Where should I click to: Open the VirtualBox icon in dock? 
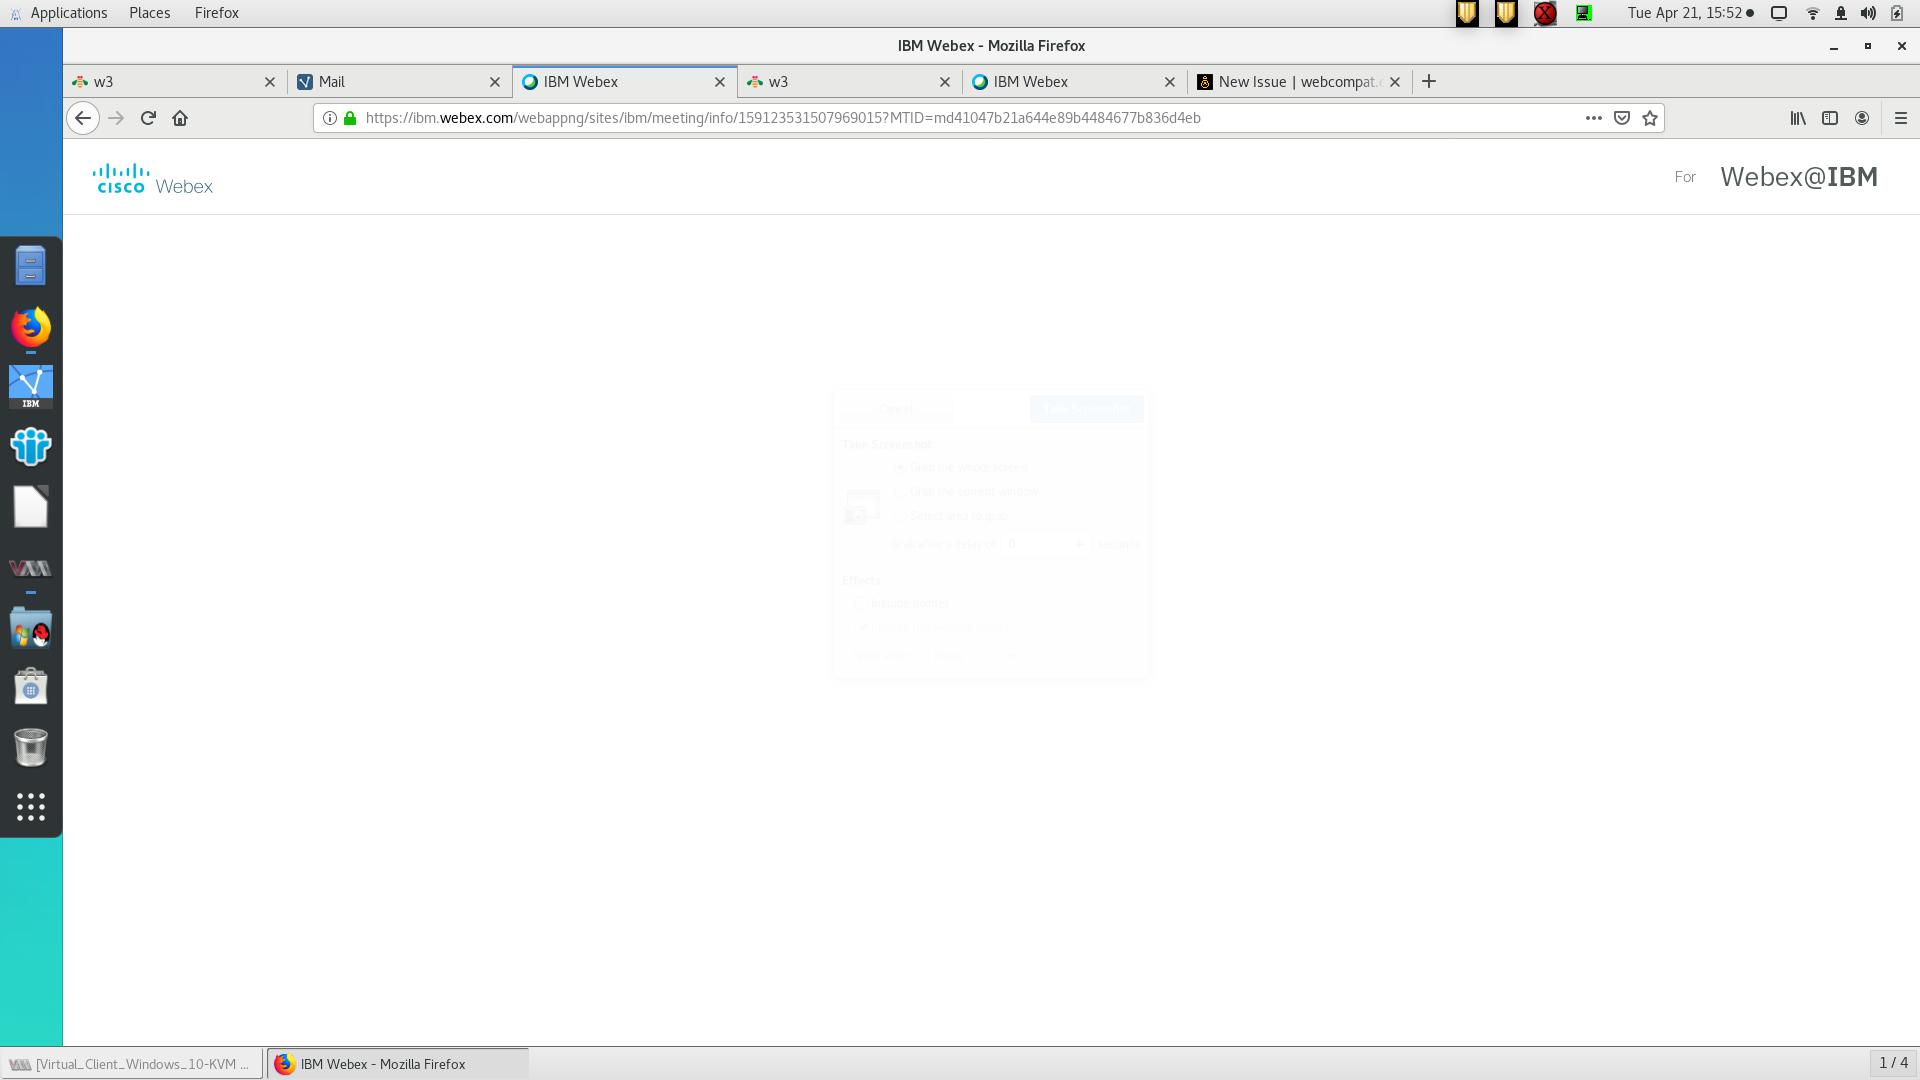pos(30,567)
